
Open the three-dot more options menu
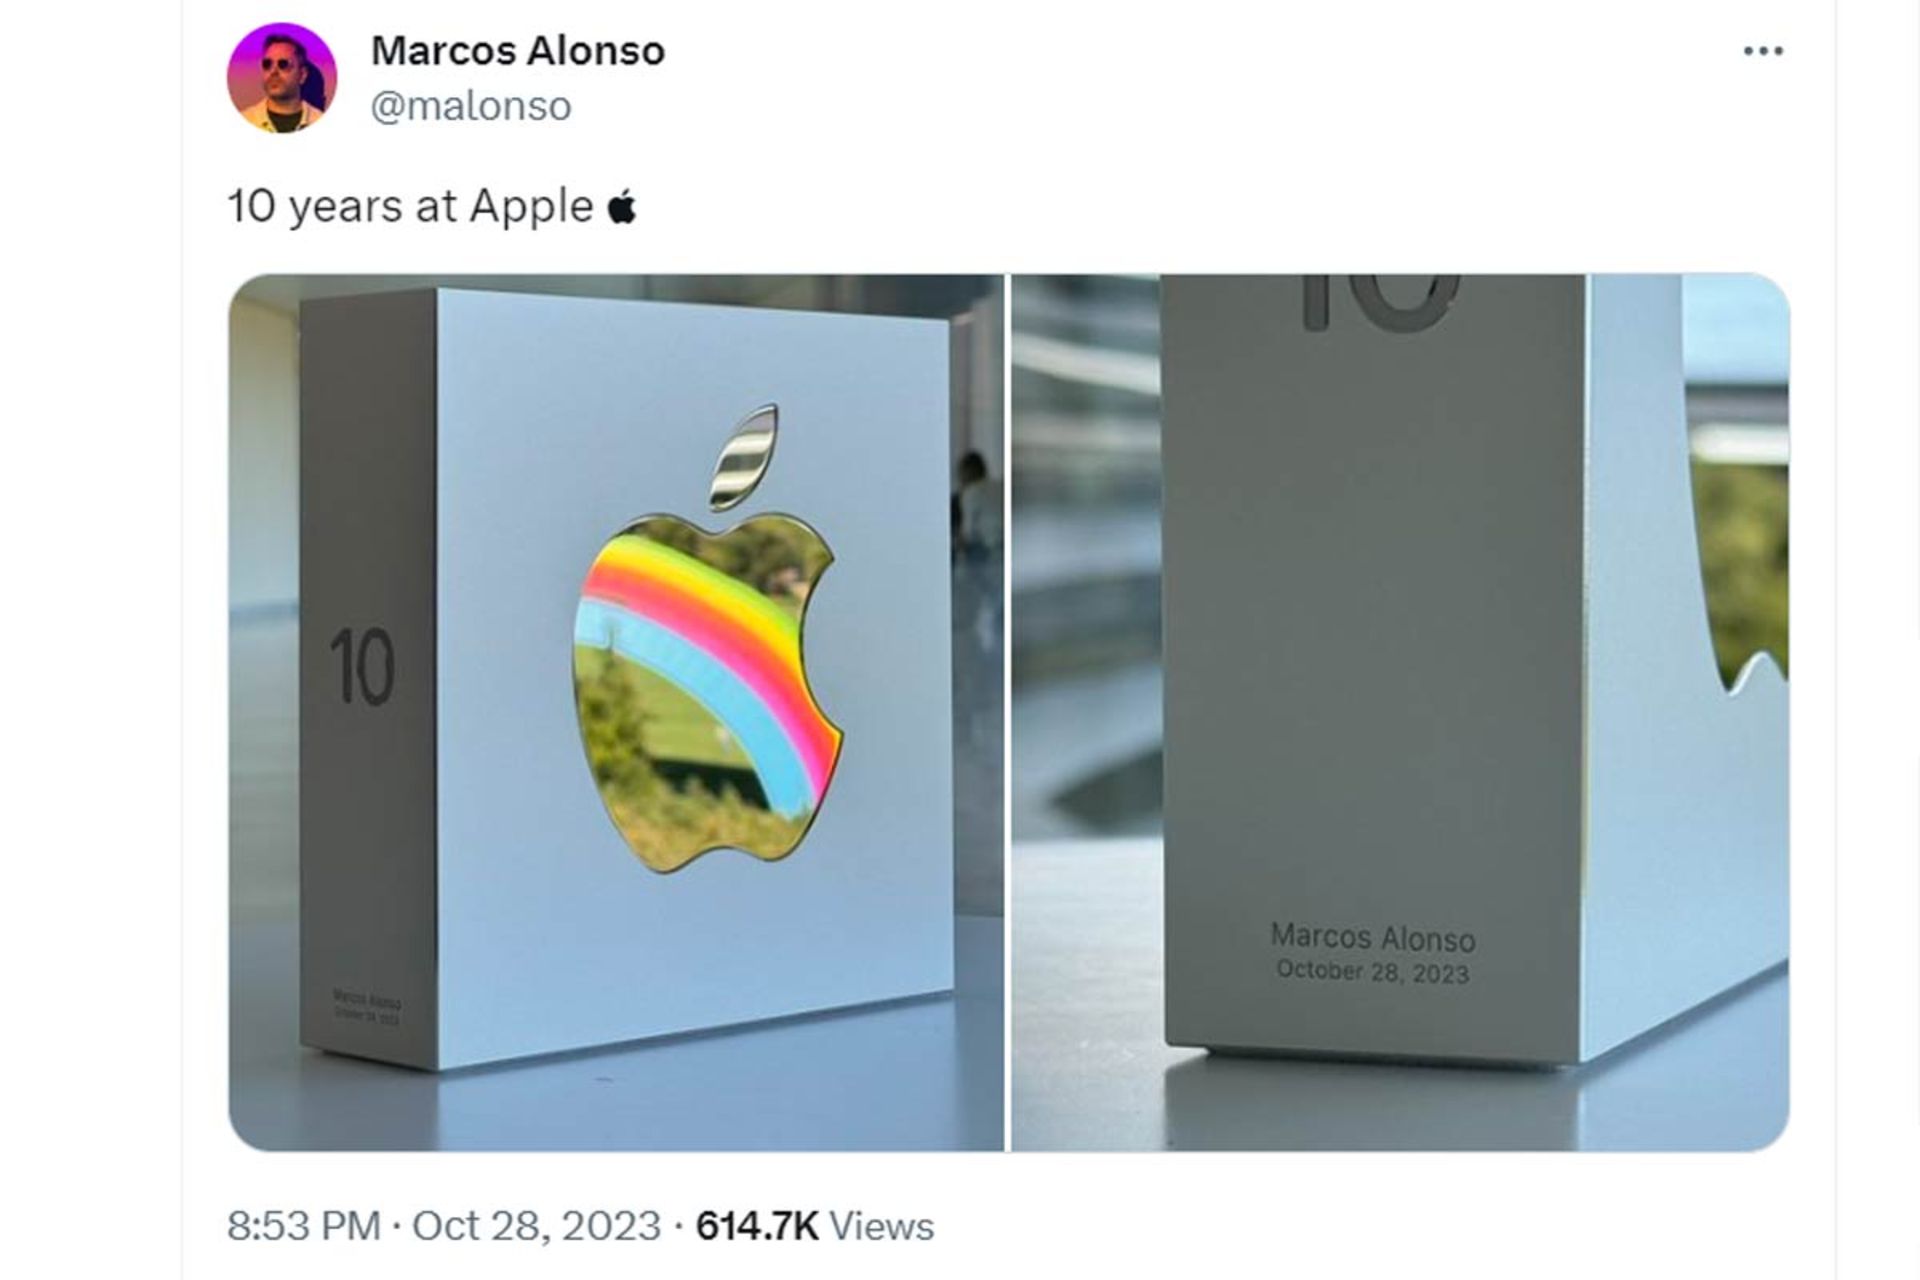1763,51
